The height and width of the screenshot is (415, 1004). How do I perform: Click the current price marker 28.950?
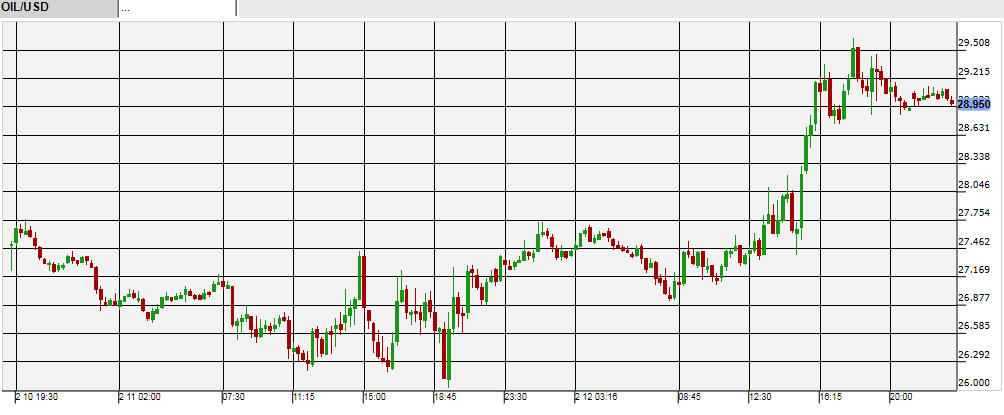point(973,104)
